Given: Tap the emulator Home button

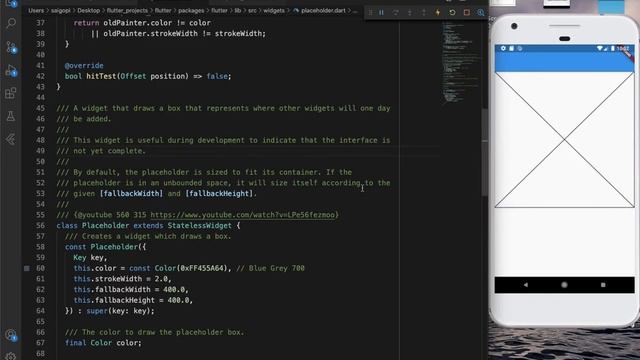Looking at the screenshot, I should [564, 285].
